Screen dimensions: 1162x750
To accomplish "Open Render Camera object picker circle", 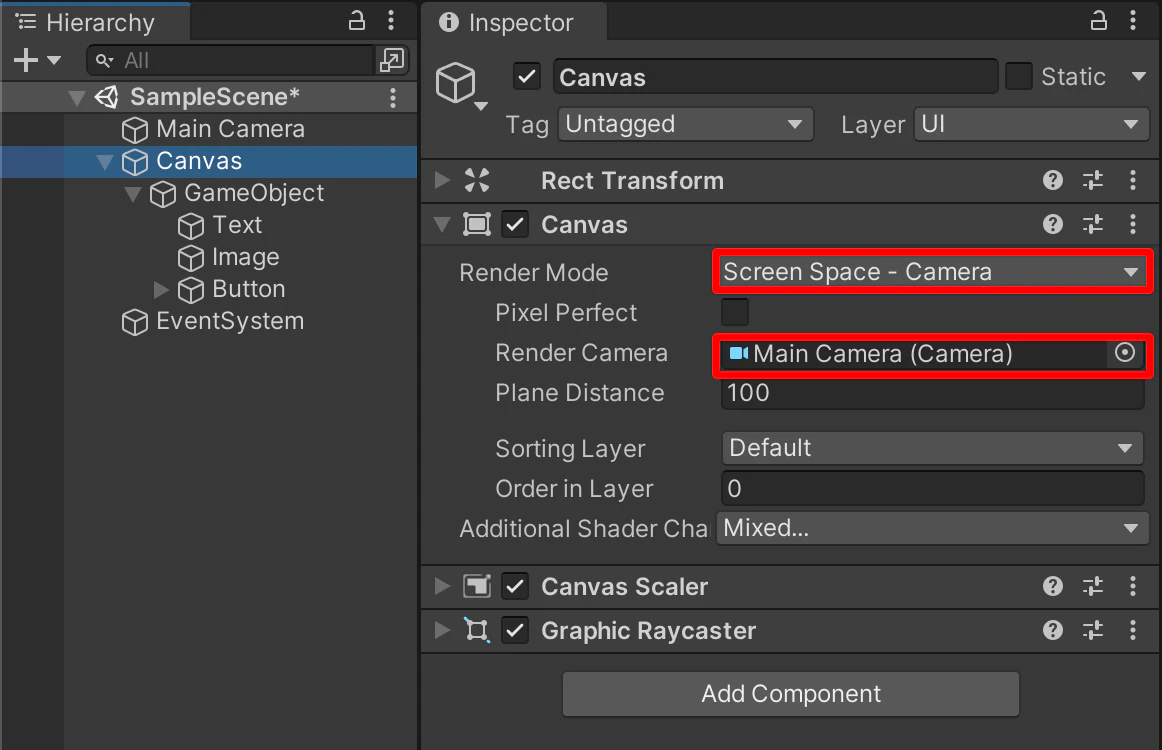I will point(1125,353).
